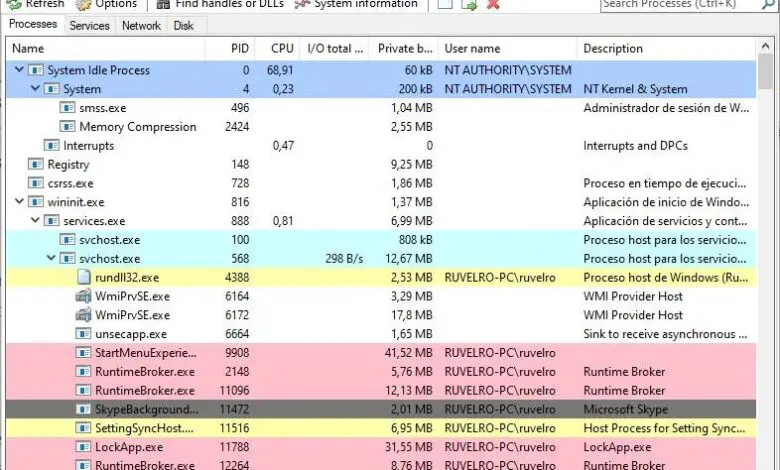
Task: Click the System Idle Process icon
Action: coord(35,70)
